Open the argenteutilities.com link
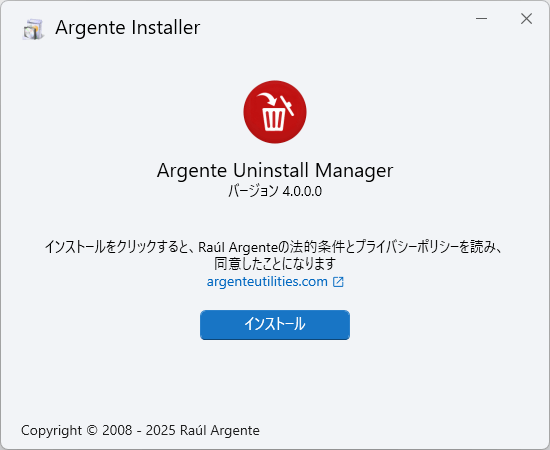This screenshot has height=450, width=550. point(267,281)
